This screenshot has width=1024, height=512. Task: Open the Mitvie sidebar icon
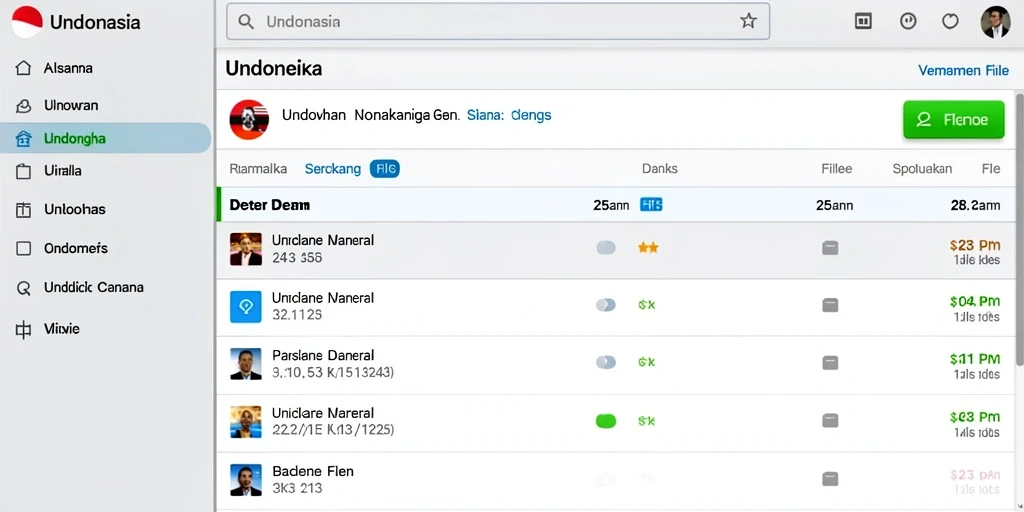23,330
